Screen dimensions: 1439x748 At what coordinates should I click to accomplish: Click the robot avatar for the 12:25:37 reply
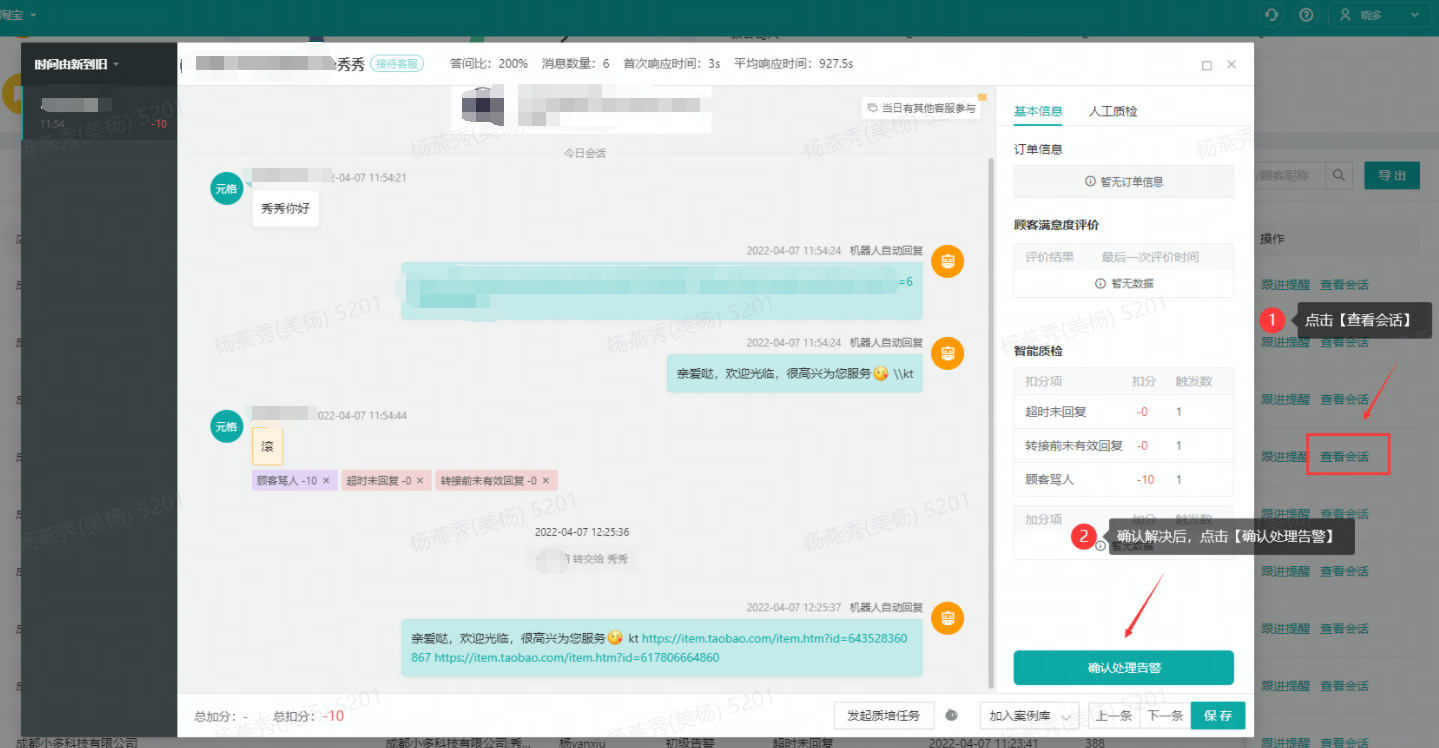947,618
